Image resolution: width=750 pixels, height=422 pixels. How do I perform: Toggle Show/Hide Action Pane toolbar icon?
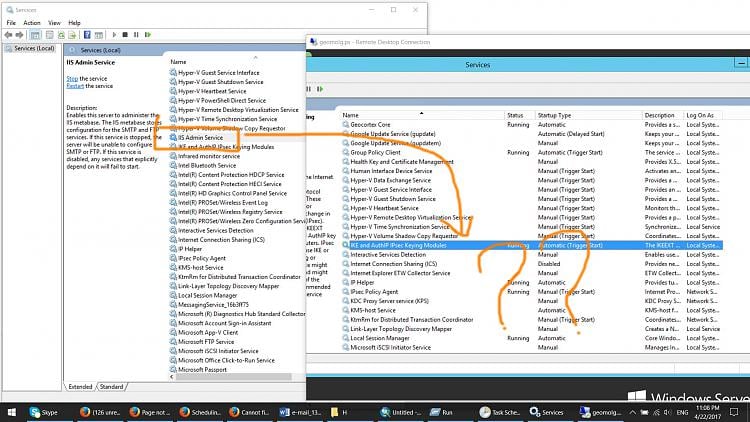(x=99, y=35)
